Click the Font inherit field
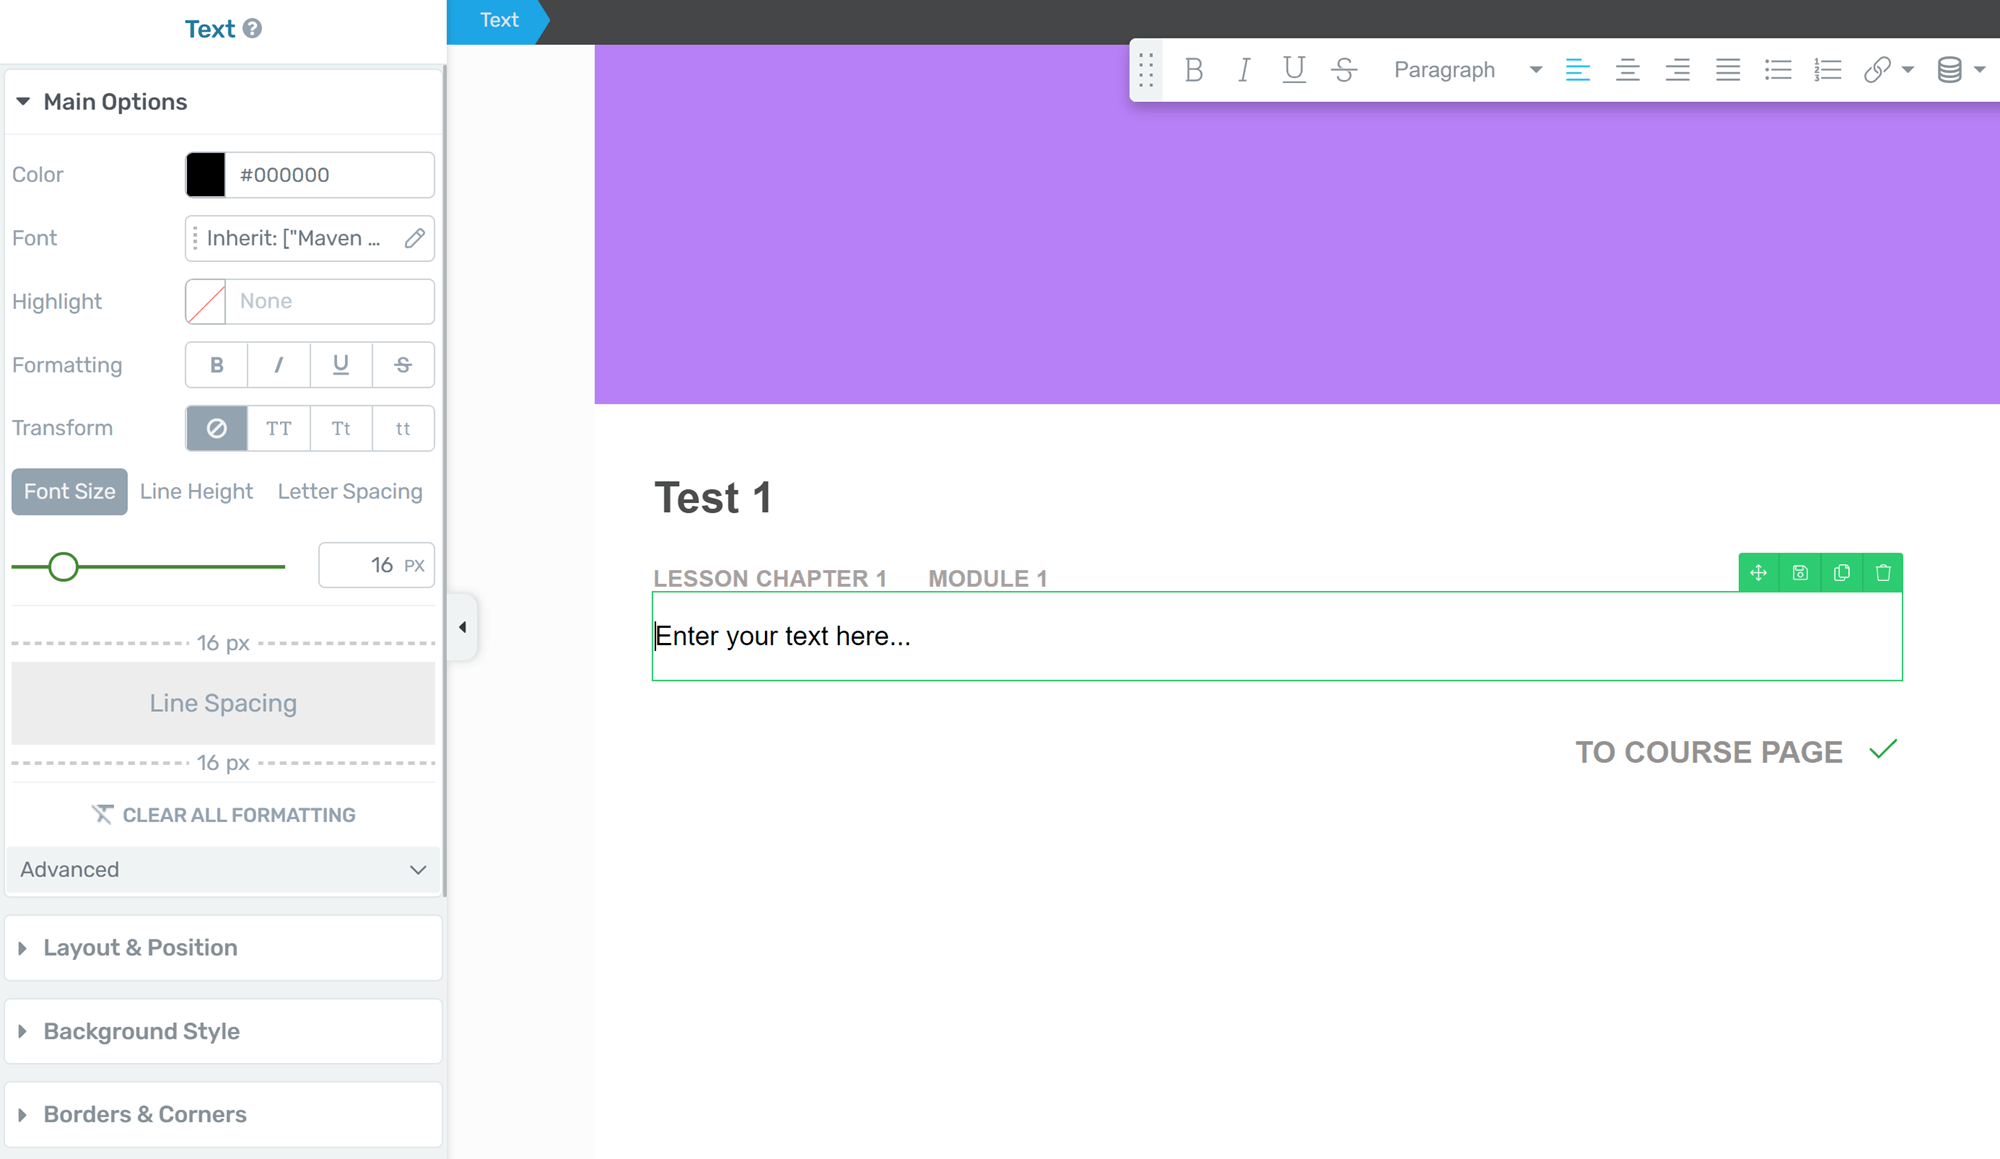The image size is (2000, 1159). [x=310, y=238]
